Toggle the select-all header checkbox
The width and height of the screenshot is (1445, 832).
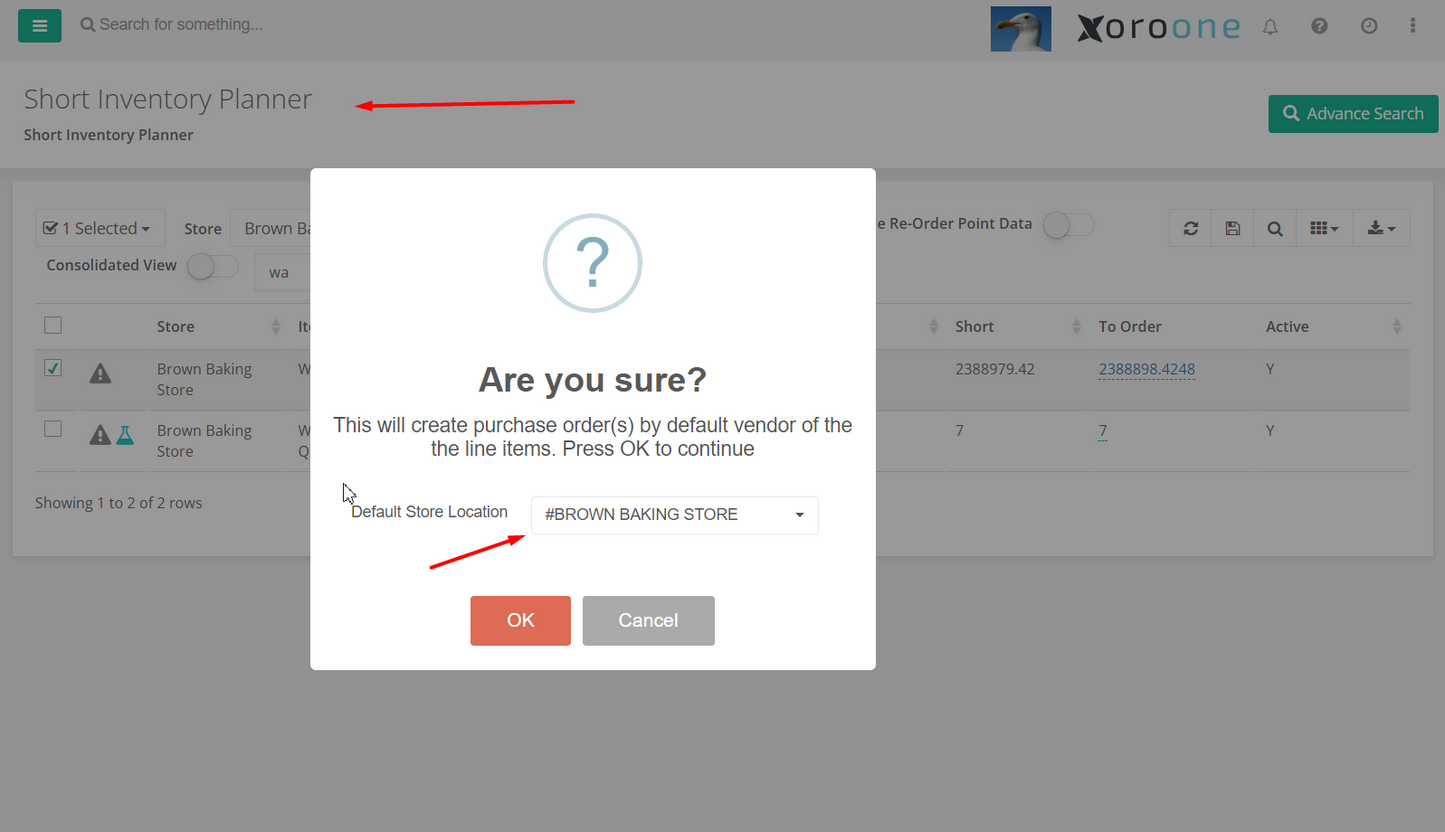53,325
